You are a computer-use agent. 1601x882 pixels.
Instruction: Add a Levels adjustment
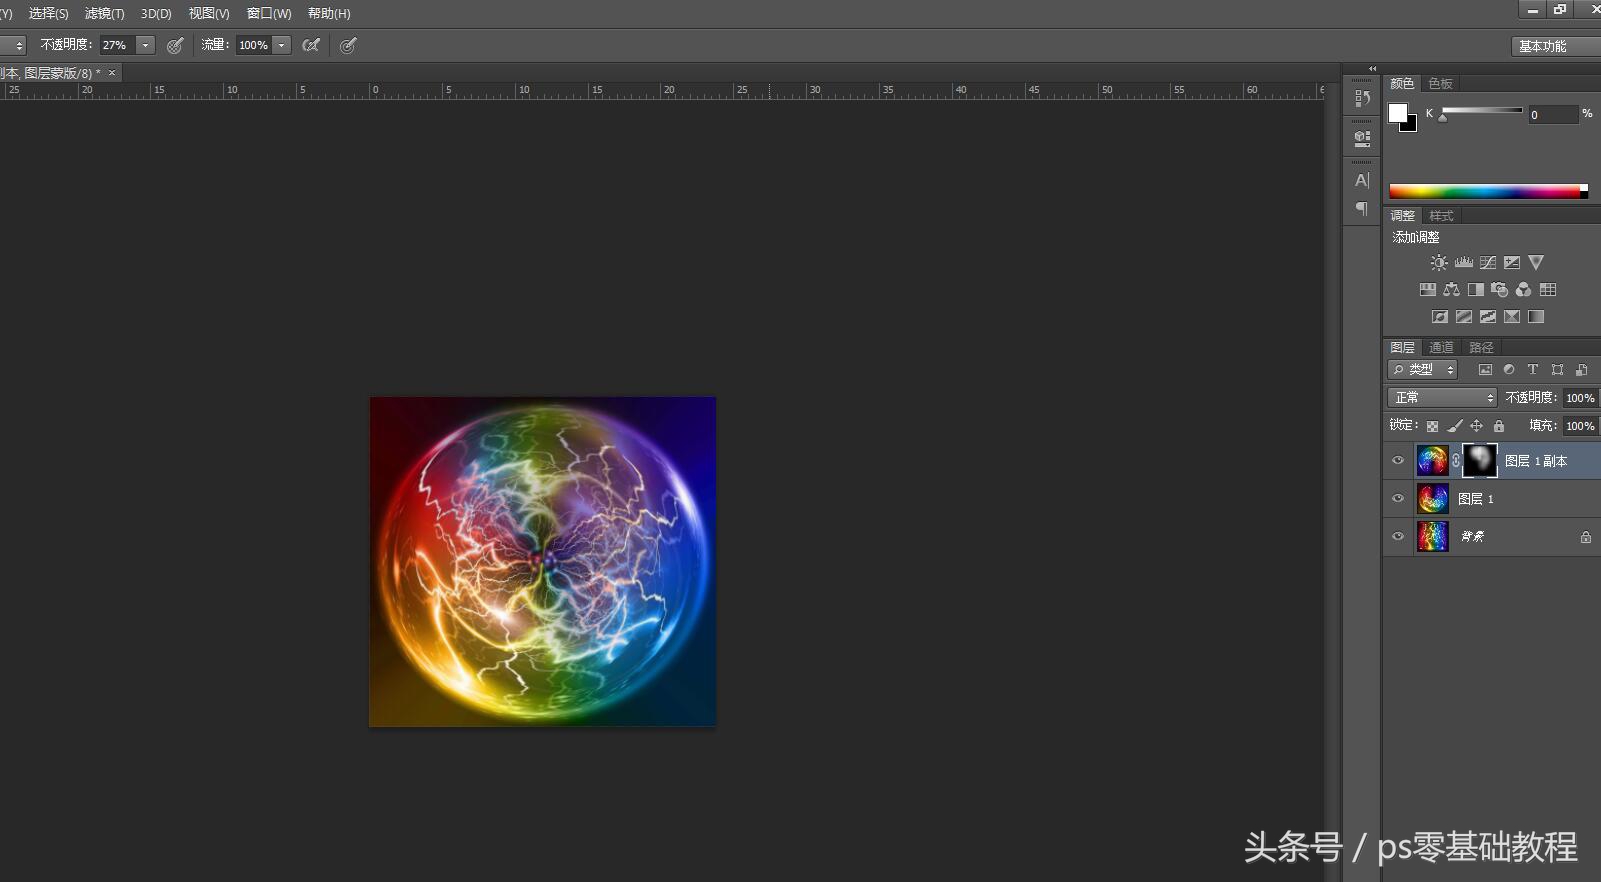click(1463, 263)
